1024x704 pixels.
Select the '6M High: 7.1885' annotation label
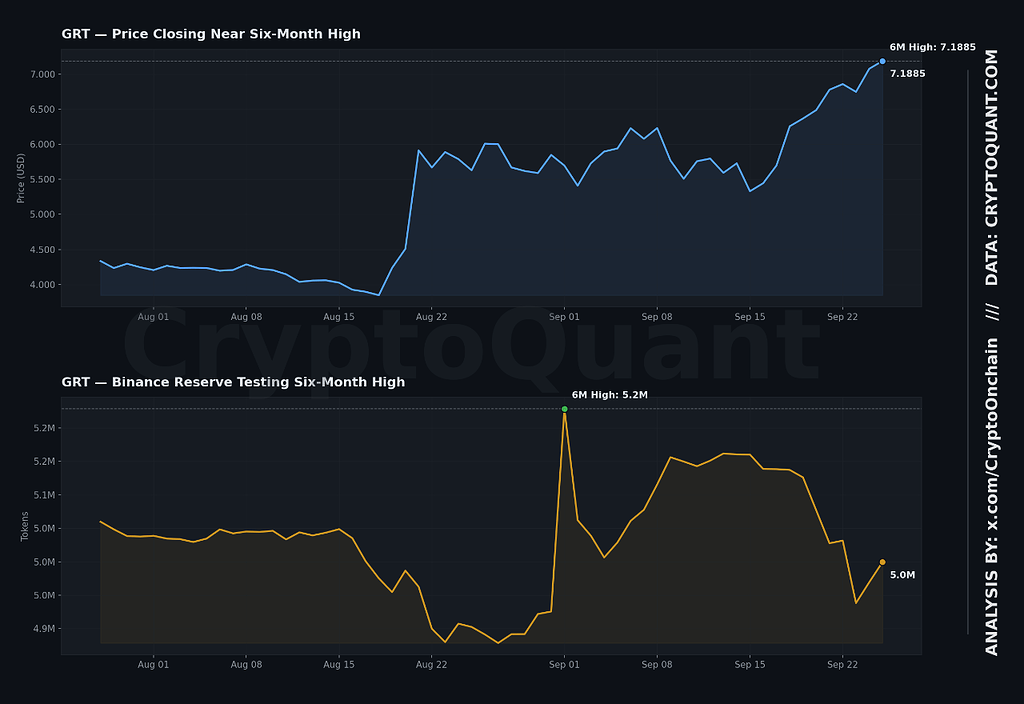click(x=932, y=47)
